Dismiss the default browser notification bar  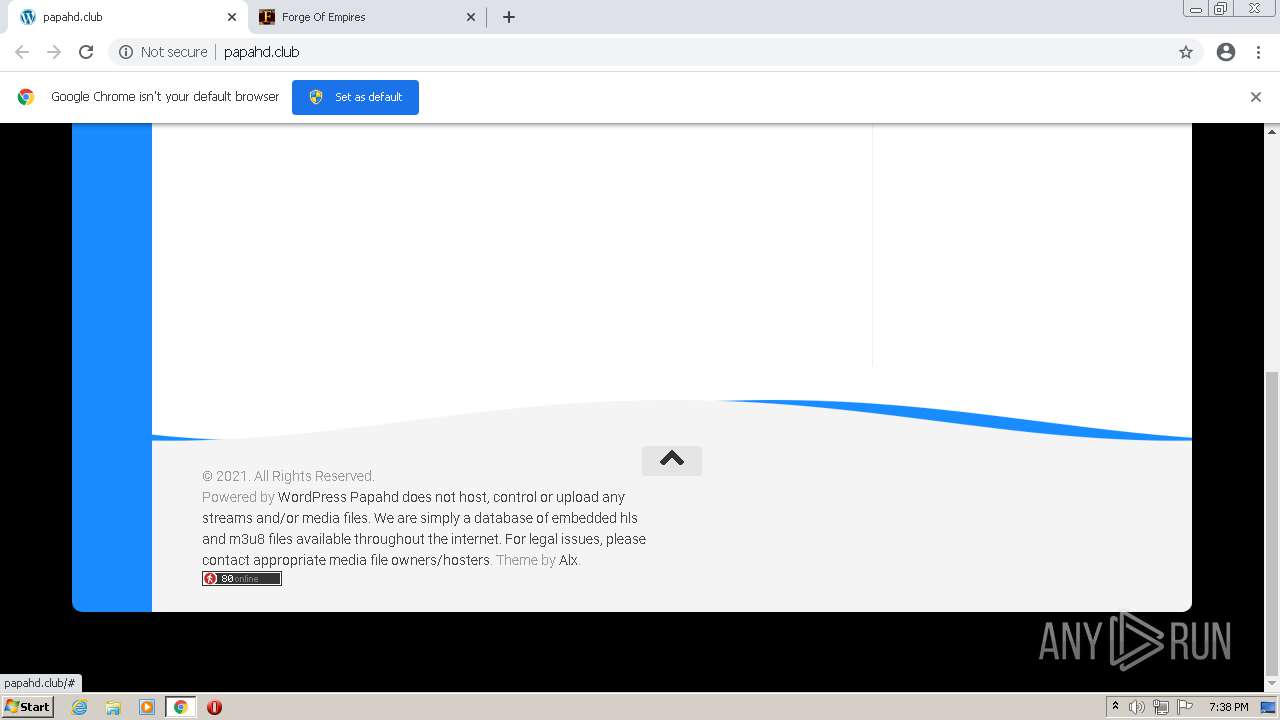[x=1256, y=97]
